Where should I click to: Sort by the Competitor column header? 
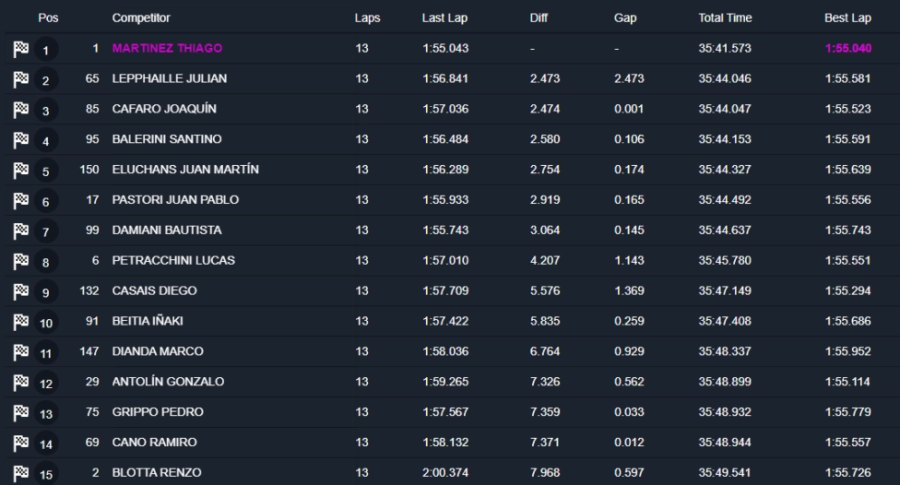tap(141, 18)
